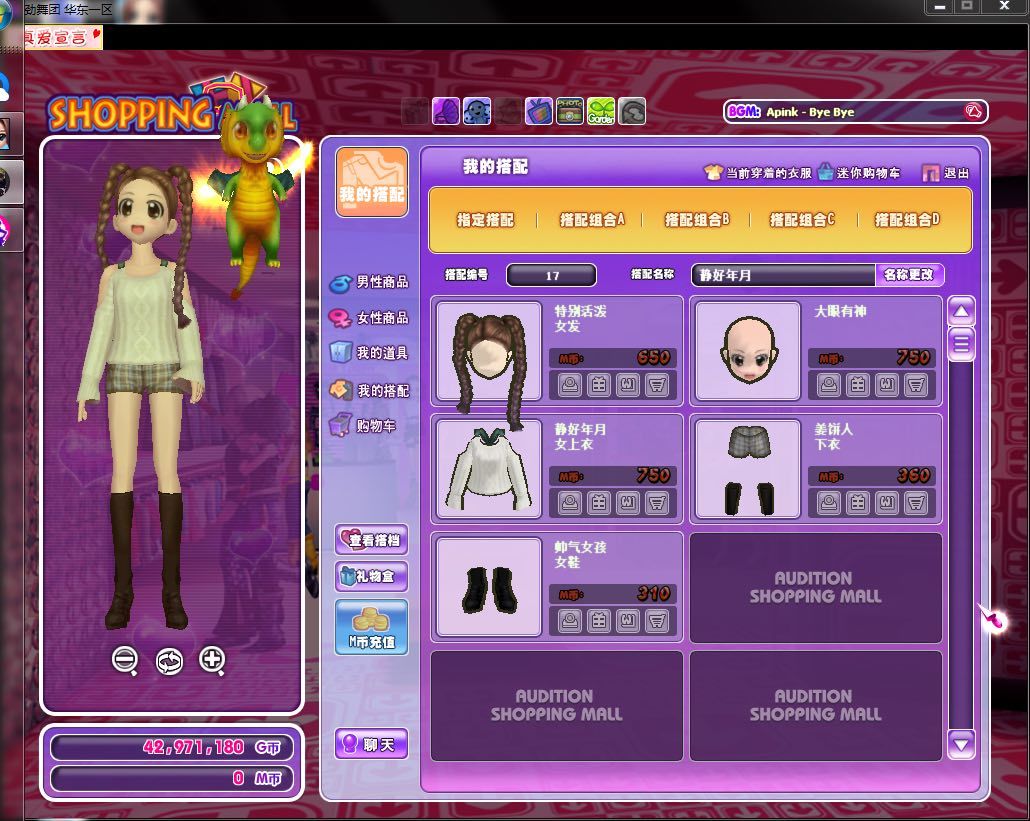Open 女性商品 in the sidebar

(x=369, y=318)
